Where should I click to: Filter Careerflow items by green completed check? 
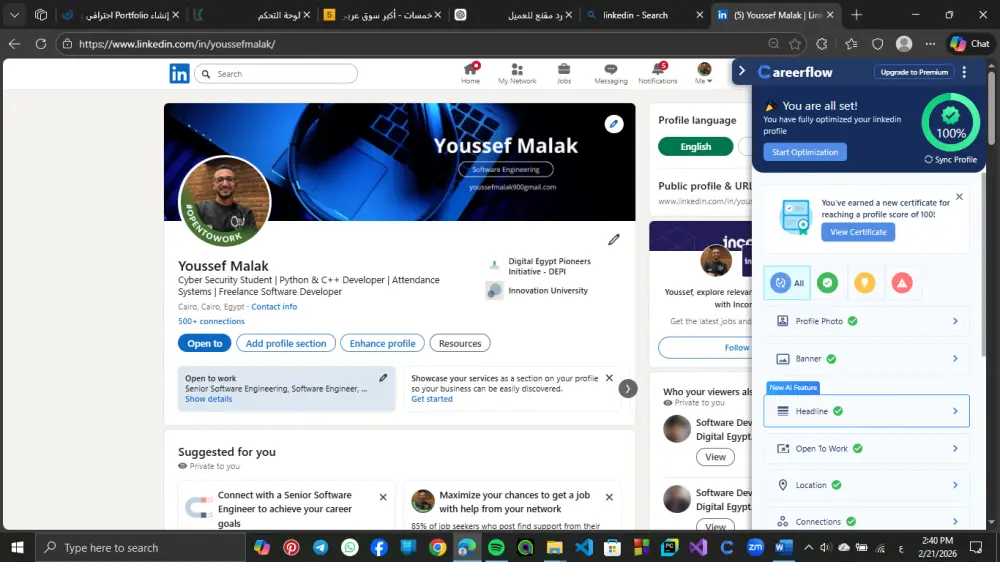pyautogui.click(x=827, y=283)
